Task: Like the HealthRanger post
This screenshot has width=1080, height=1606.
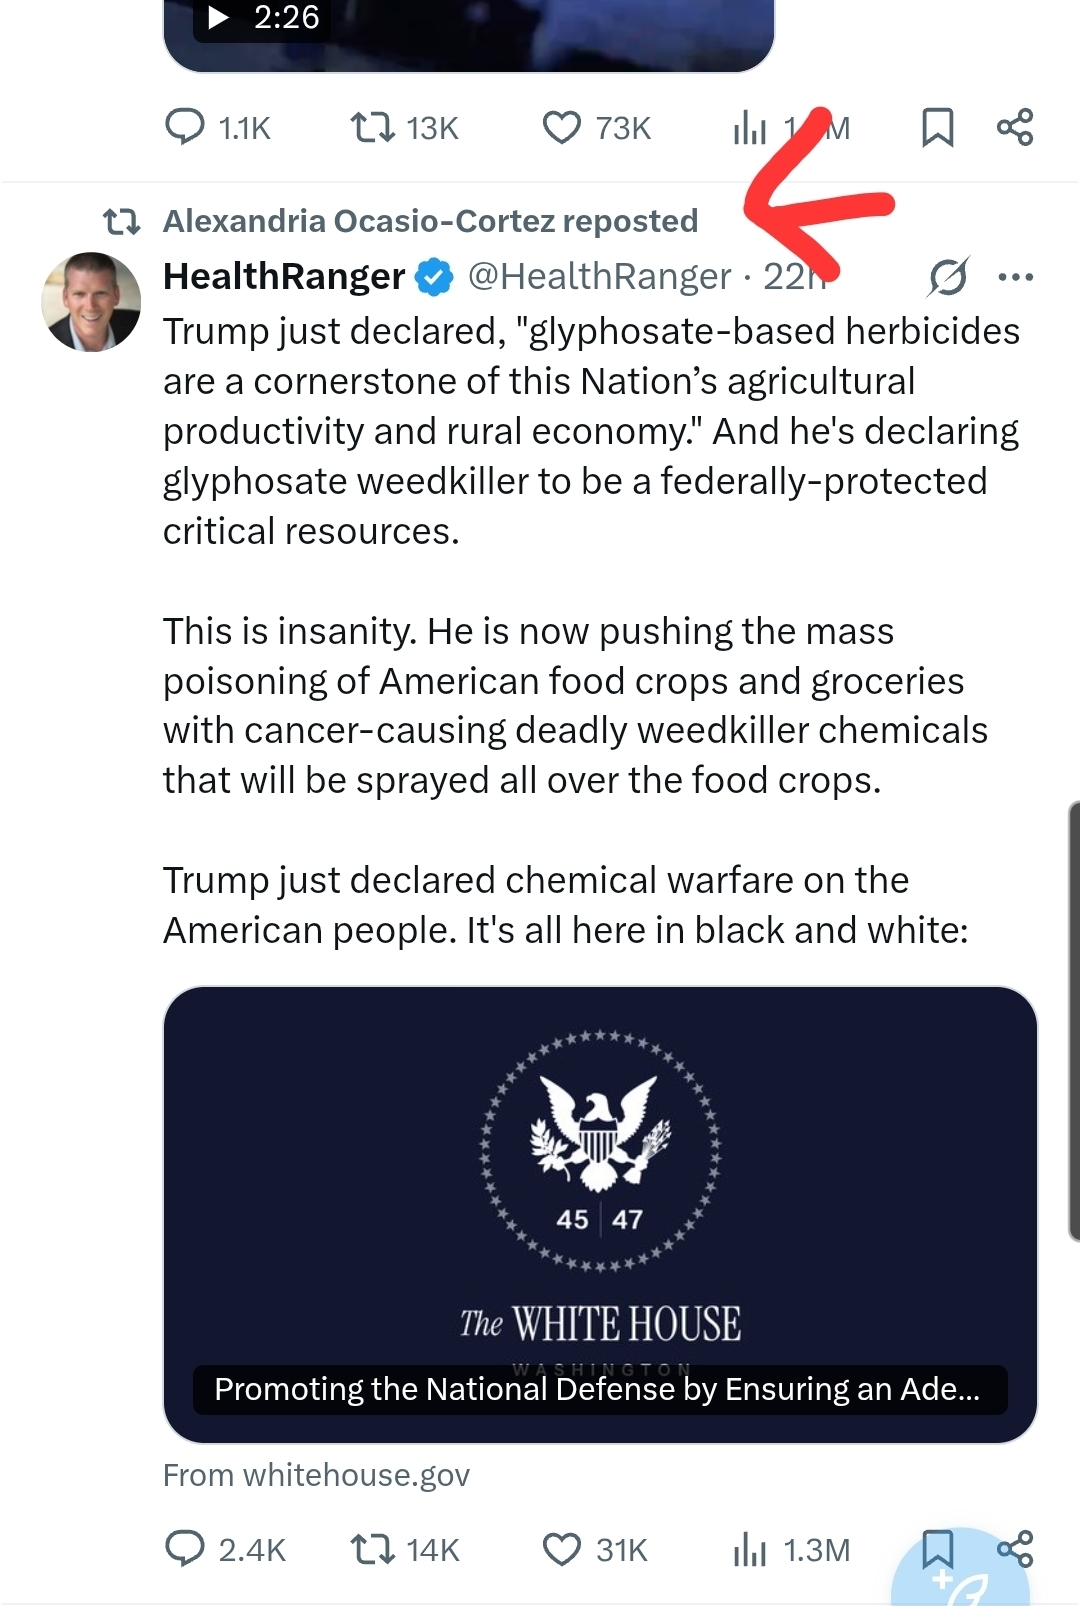Action: [x=562, y=1549]
